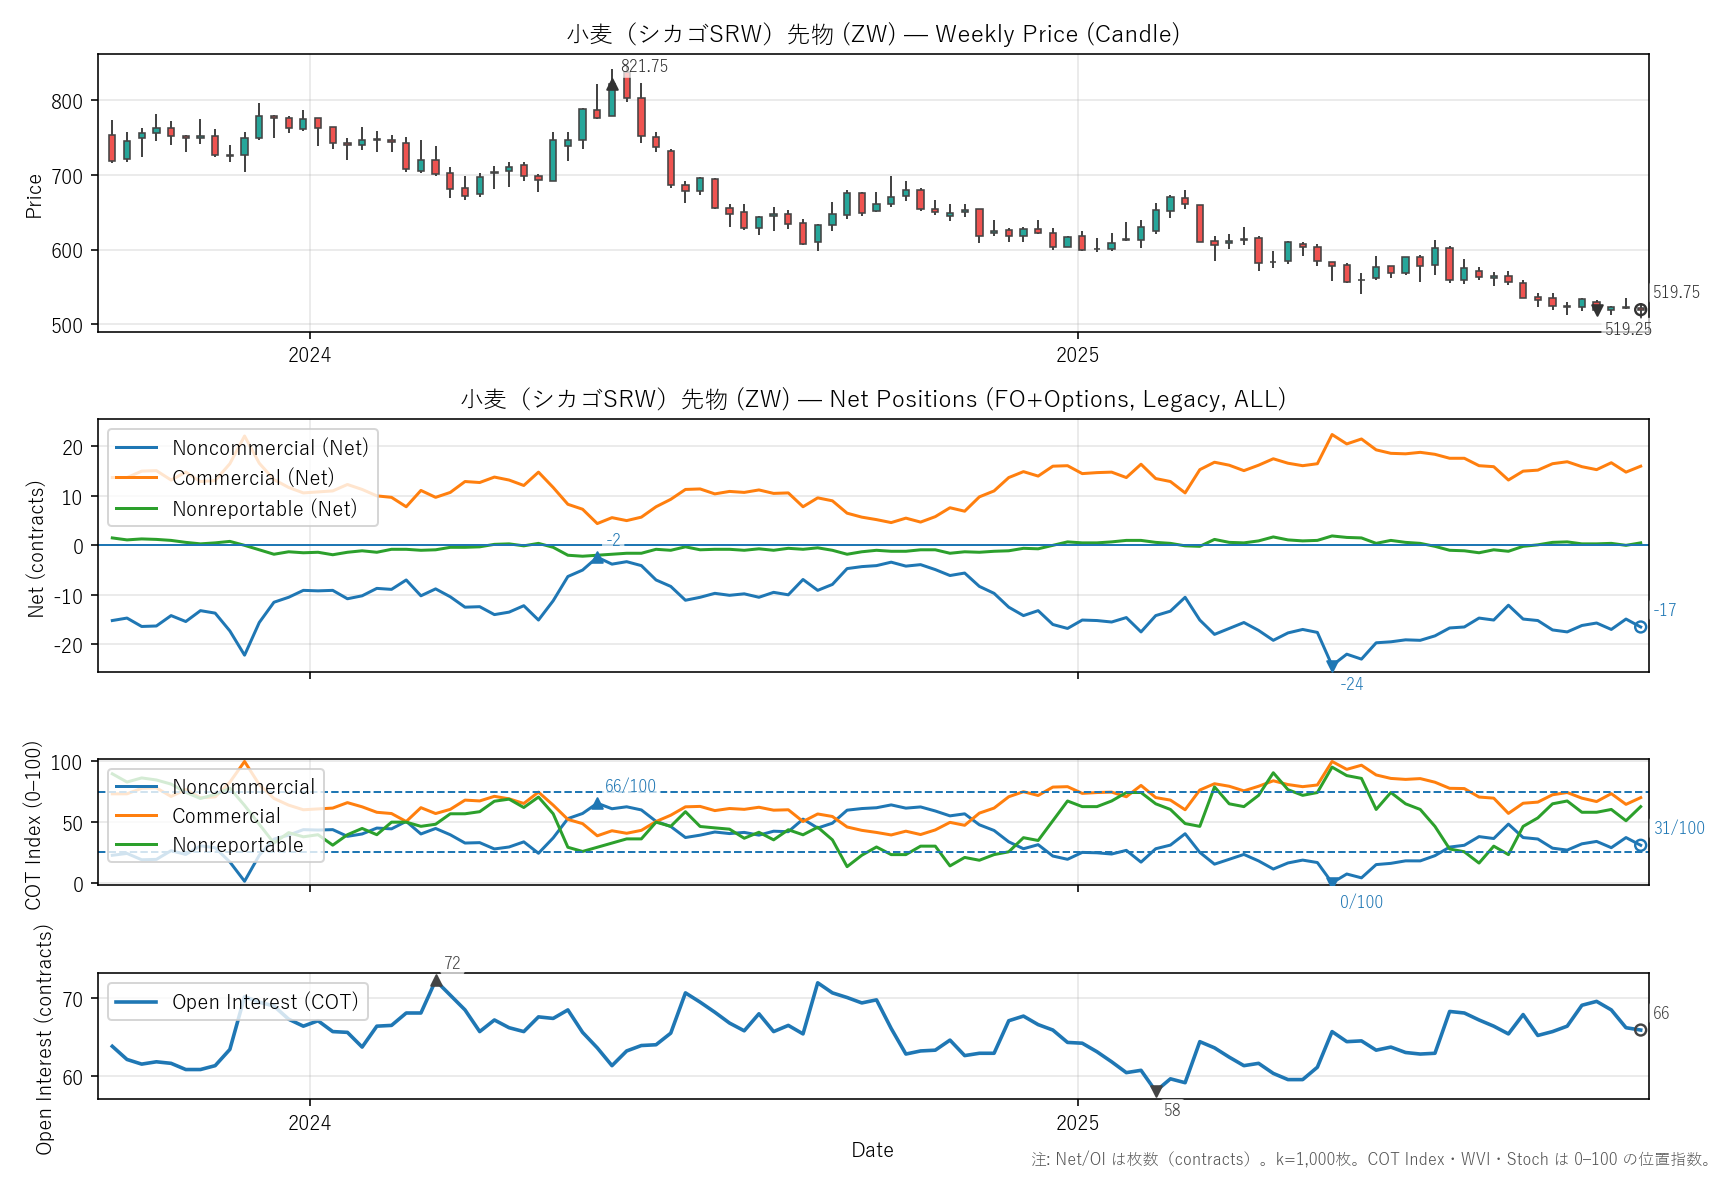Click the Commercial entry in COT Index legend
Viewport: 1728px width, 1180px height.
point(226,816)
